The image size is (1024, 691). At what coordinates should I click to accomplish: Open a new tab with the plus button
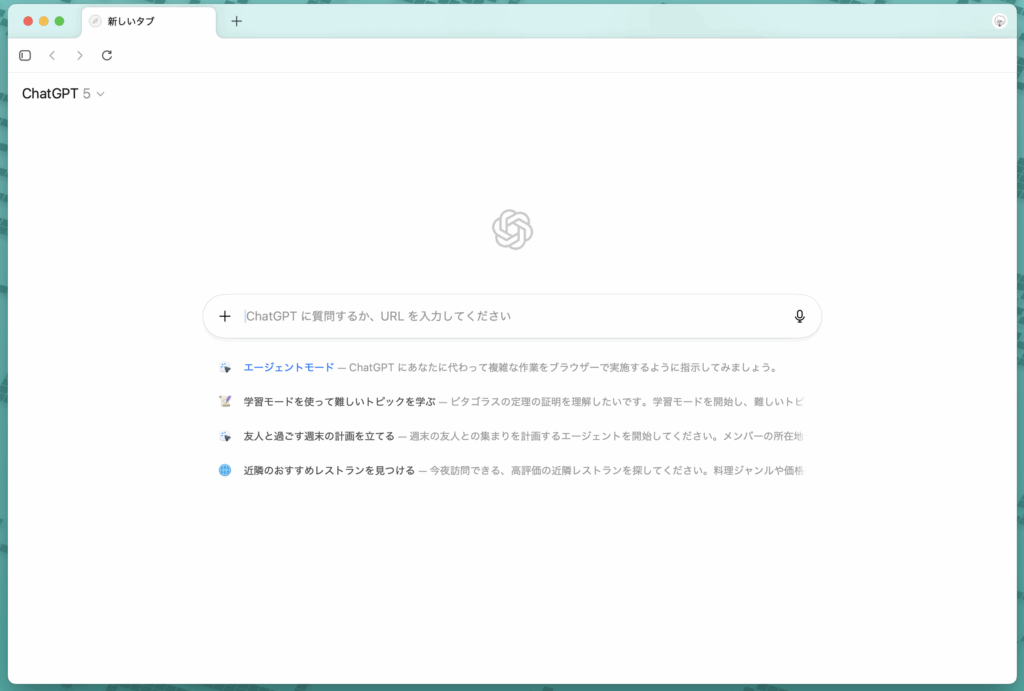(x=237, y=20)
